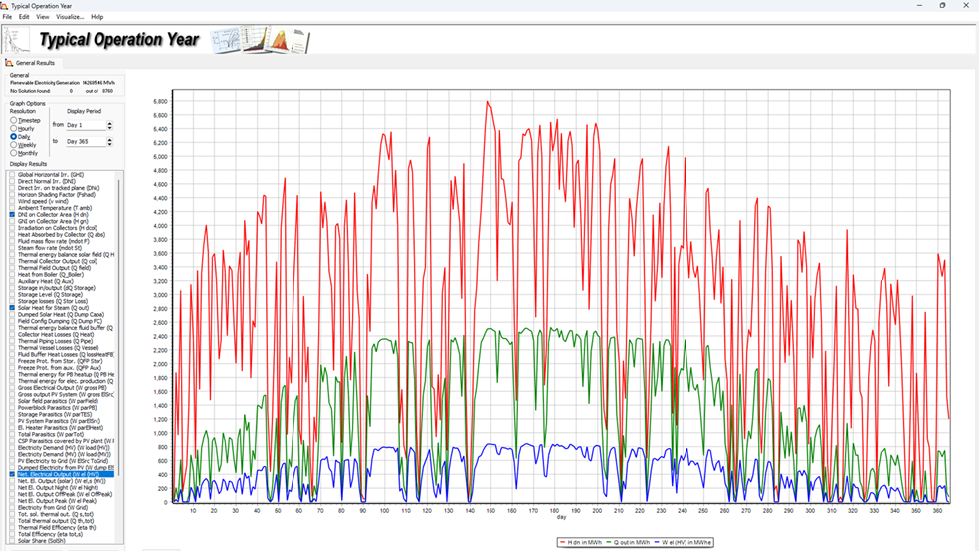Restore the window using title bar button

pos(942,5)
